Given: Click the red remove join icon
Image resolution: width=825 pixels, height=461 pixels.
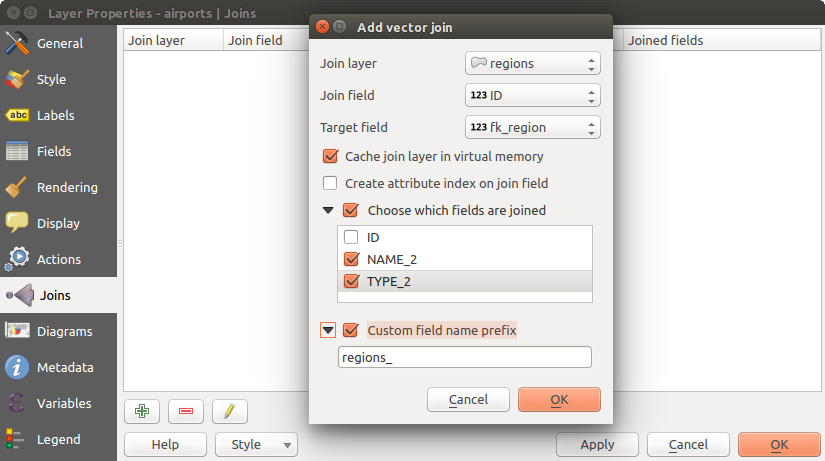Looking at the screenshot, I should pos(186,410).
